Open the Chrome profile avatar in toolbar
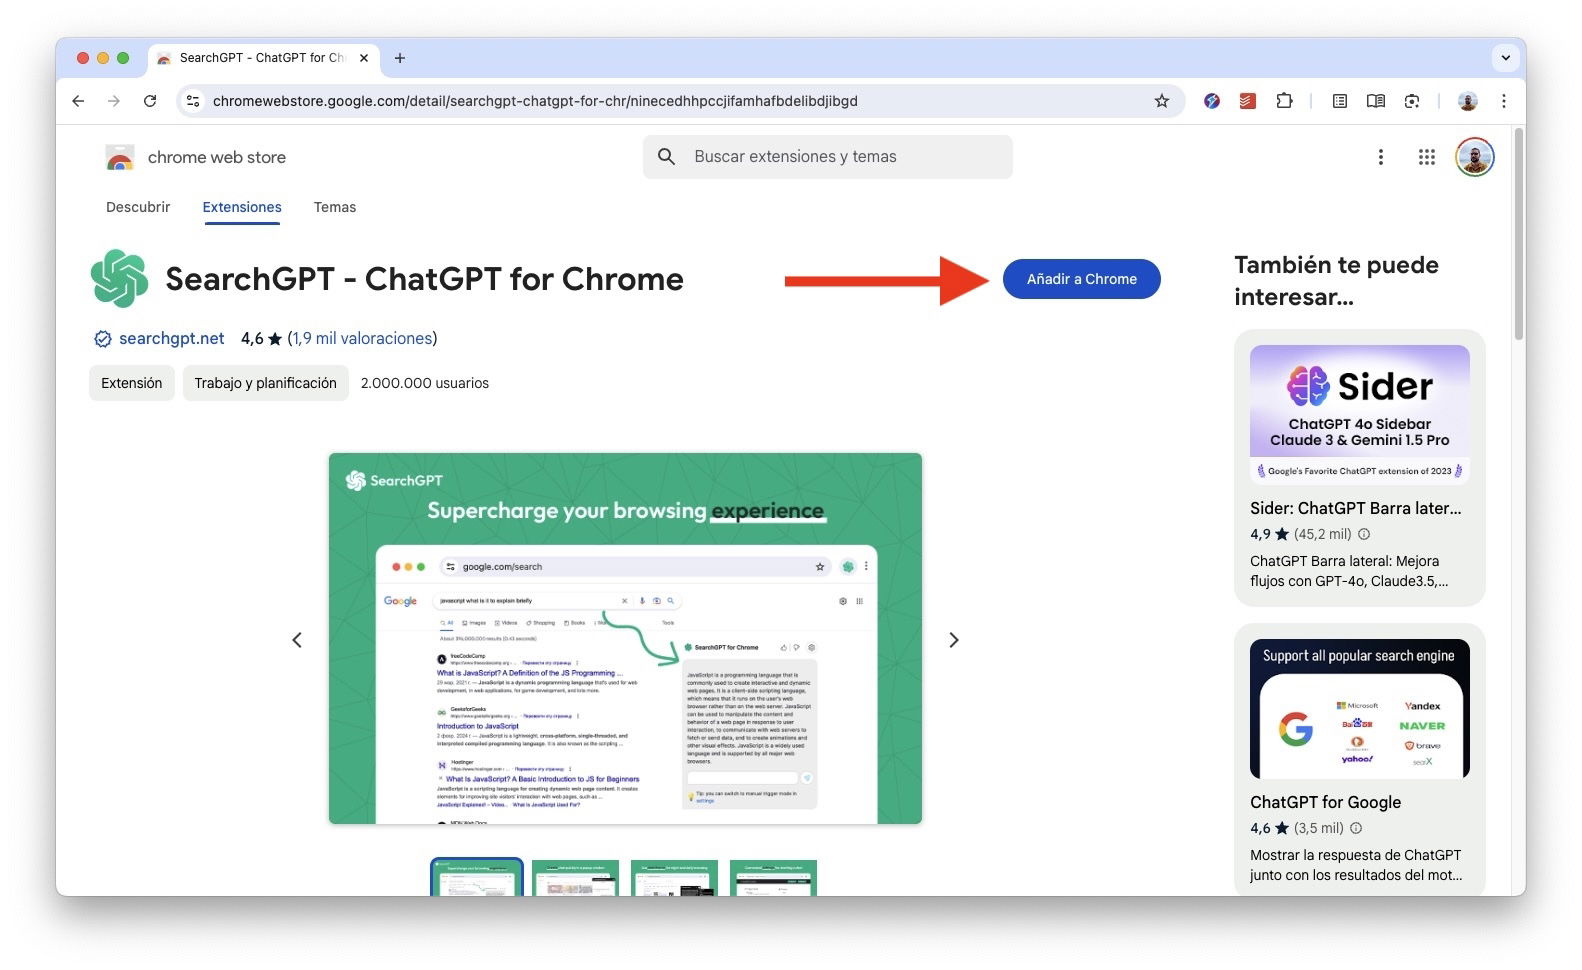Screen dimensions: 1582x970 [1467, 101]
